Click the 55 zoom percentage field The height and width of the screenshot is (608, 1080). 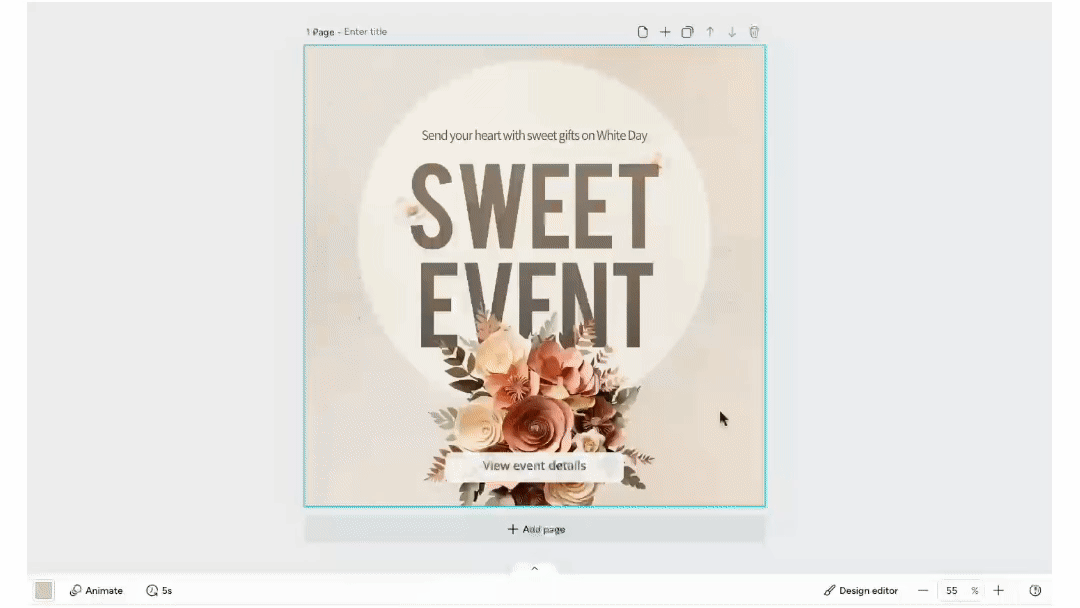[952, 591]
